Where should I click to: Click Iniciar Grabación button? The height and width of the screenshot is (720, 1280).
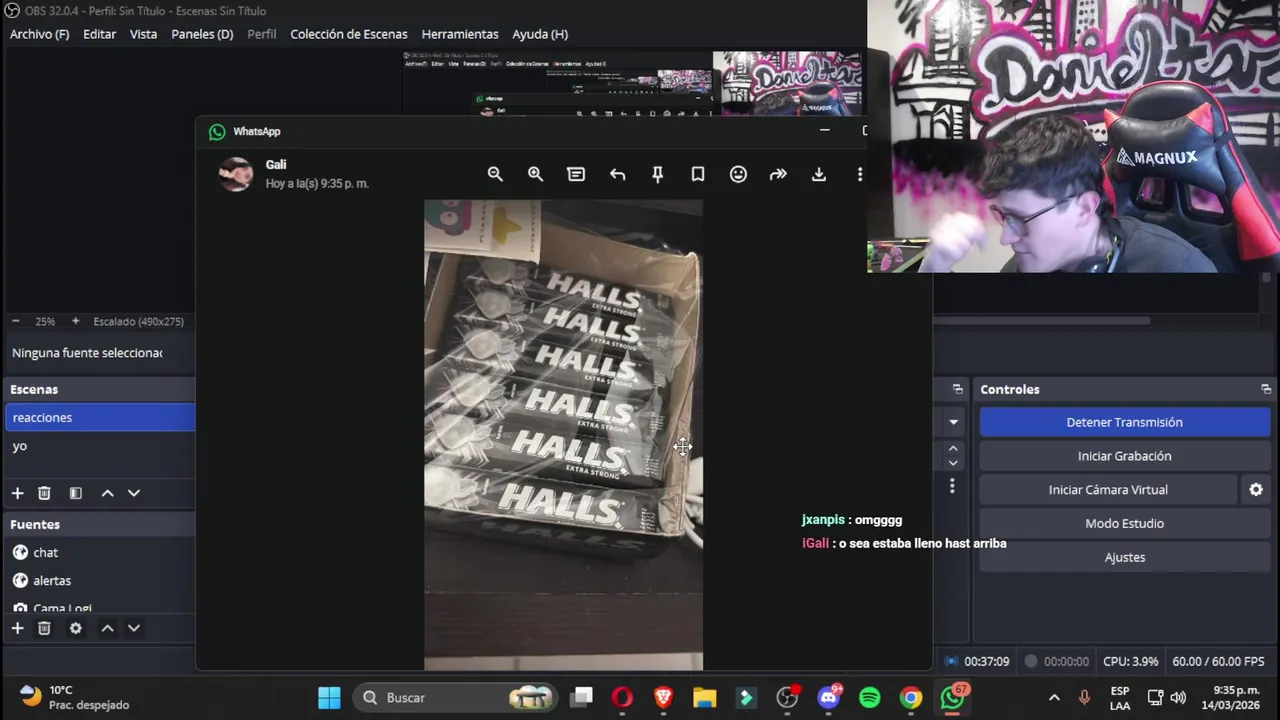pos(1124,456)
